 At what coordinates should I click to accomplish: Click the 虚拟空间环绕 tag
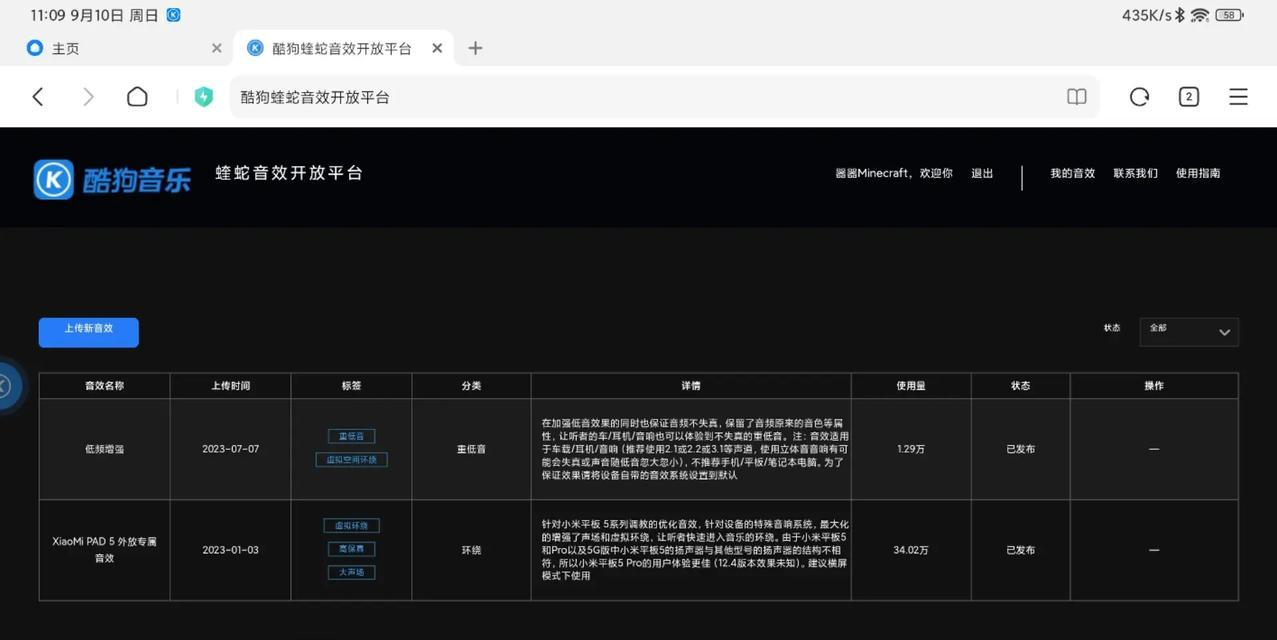point(351,460)
